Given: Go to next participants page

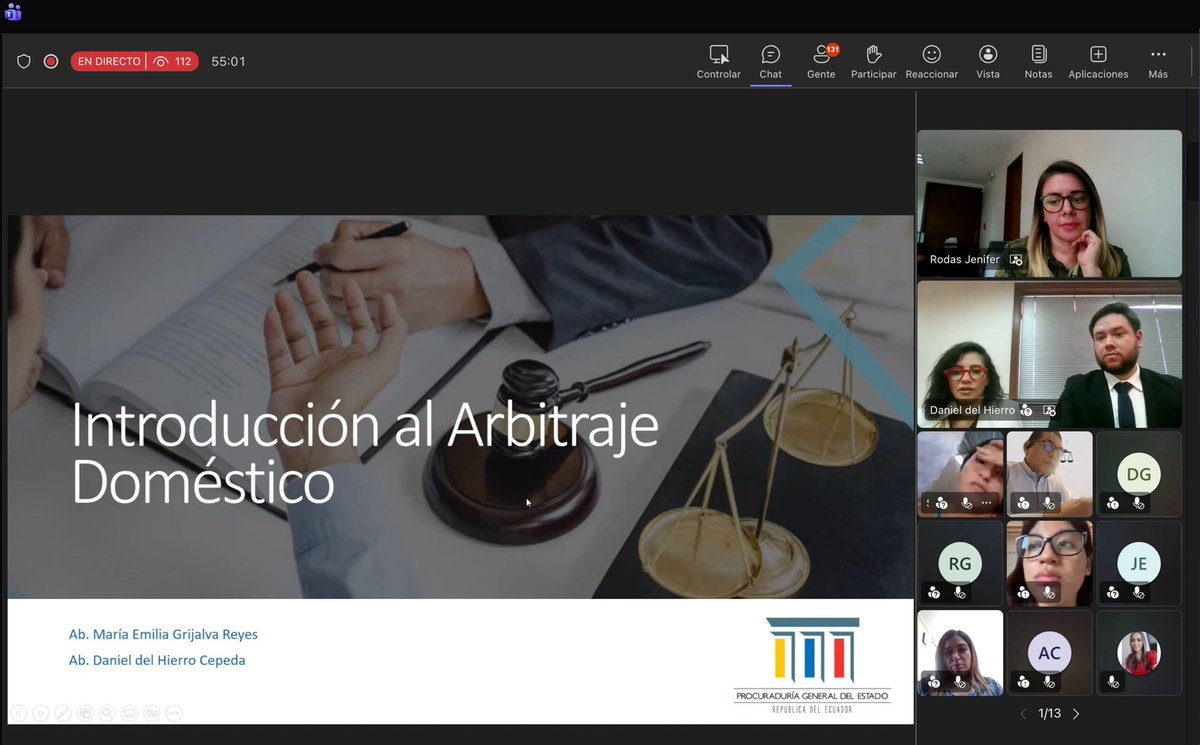Looking at the screenshot, I should click(1076, 714).
